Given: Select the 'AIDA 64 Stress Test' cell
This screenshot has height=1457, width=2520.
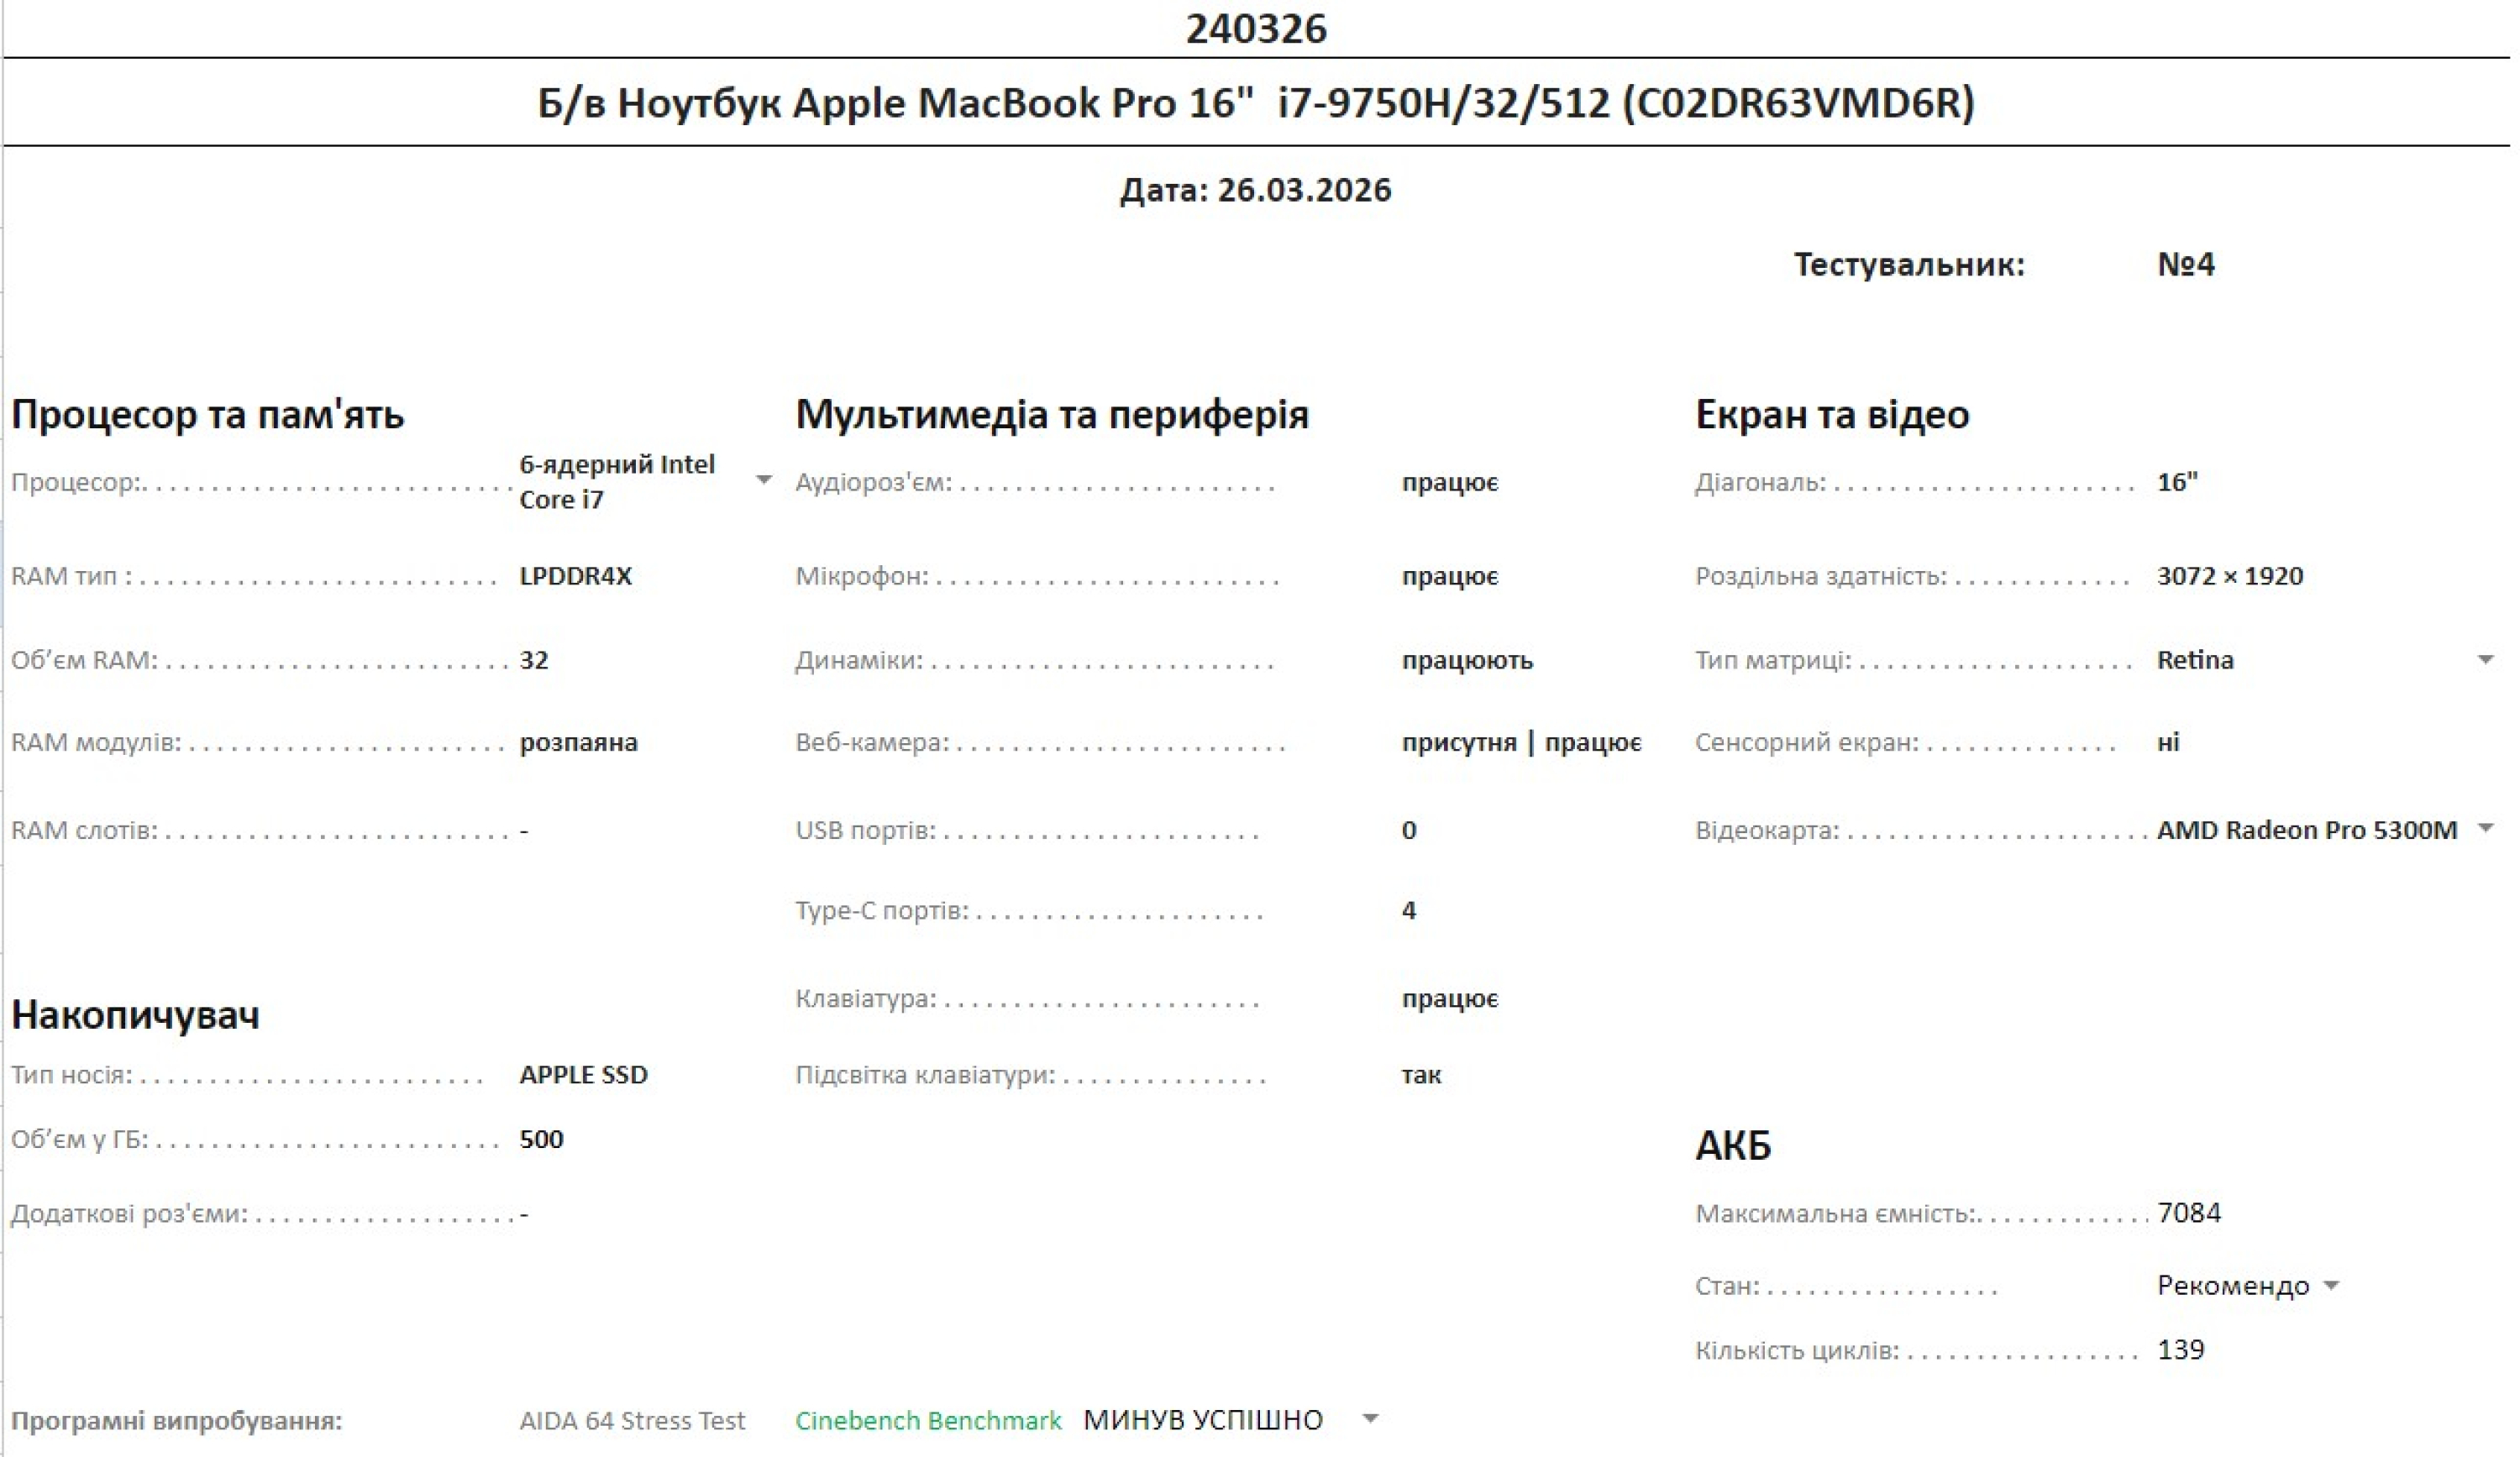Looking at the screenshot, I should click(632, 1421).
